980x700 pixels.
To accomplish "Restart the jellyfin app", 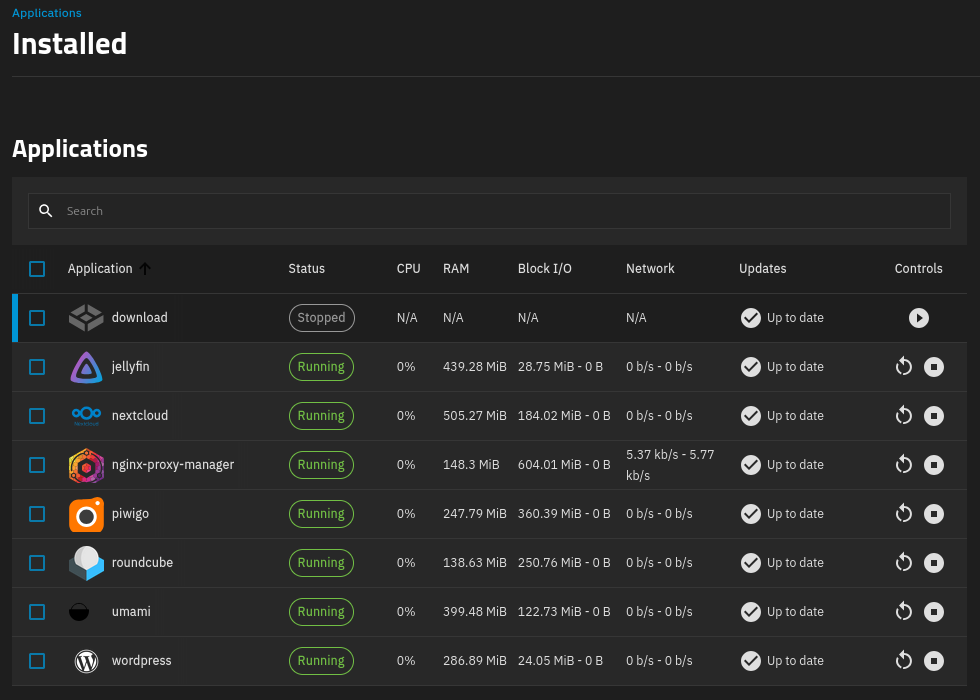I will tap(903, 366).
